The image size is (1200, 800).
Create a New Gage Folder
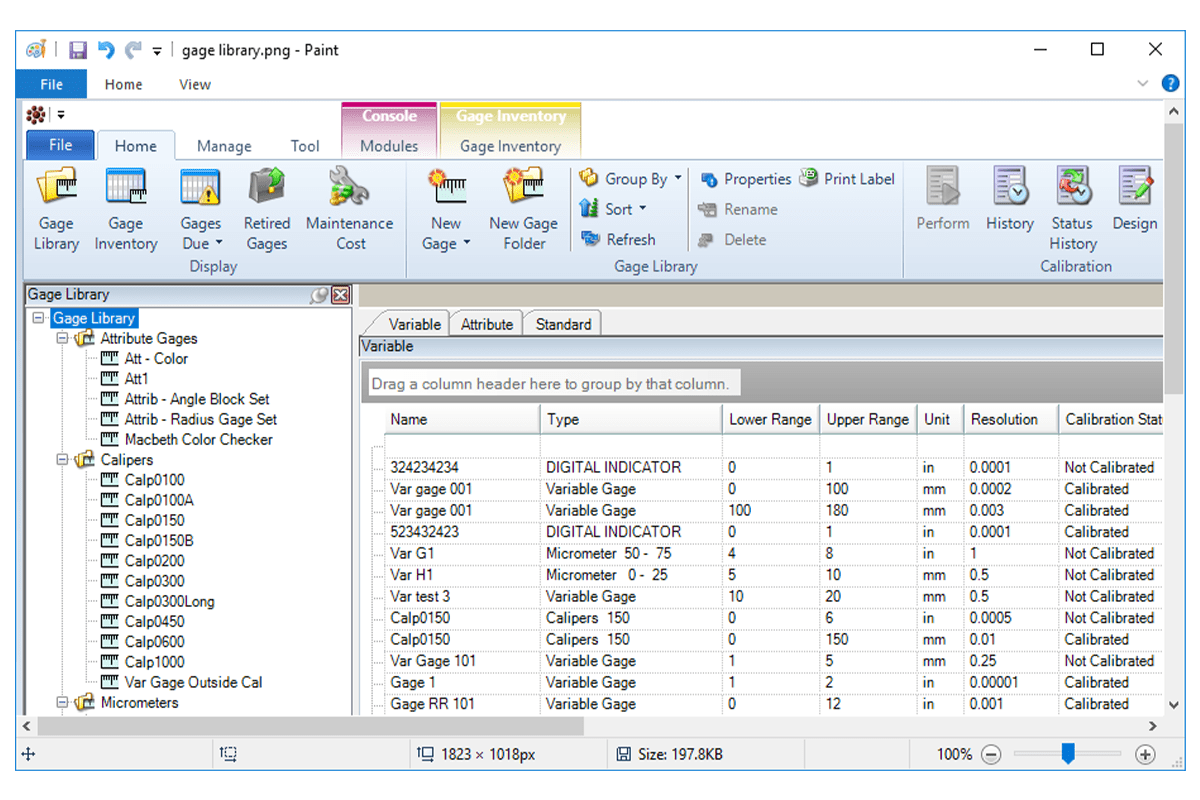tap(523, 209)
